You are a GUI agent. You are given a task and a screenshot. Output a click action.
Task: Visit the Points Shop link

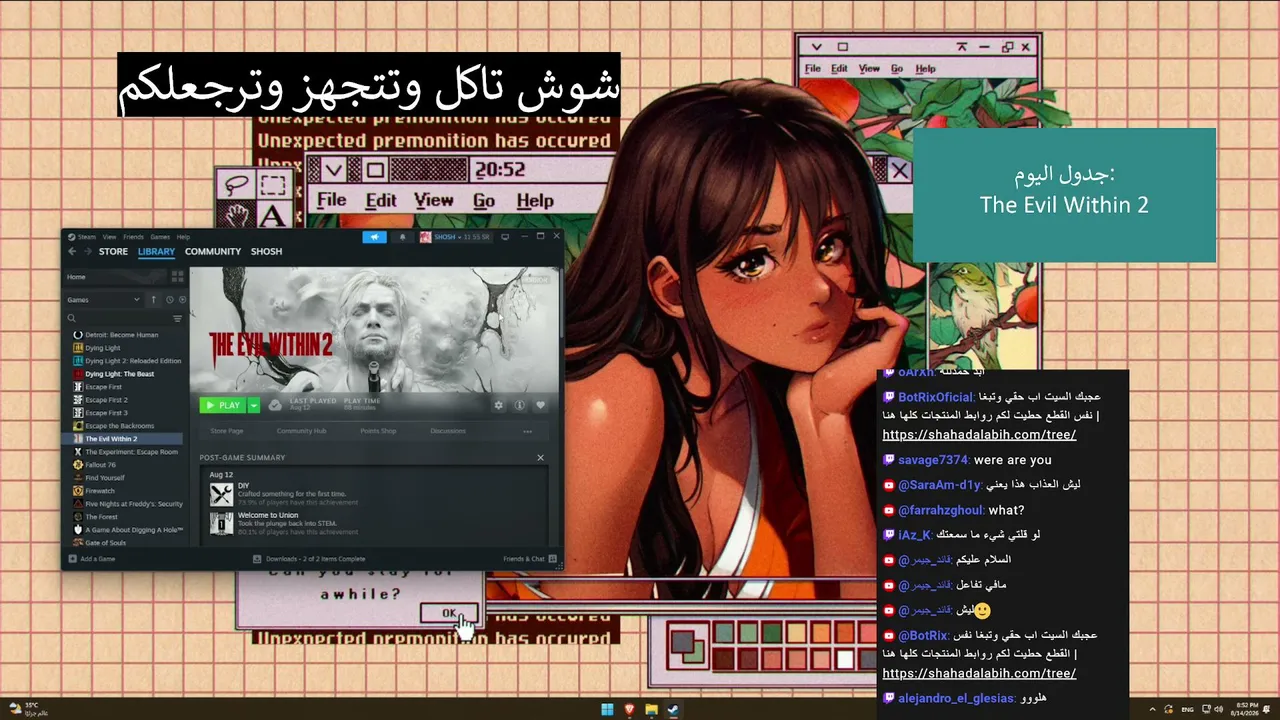pos(378,431)
